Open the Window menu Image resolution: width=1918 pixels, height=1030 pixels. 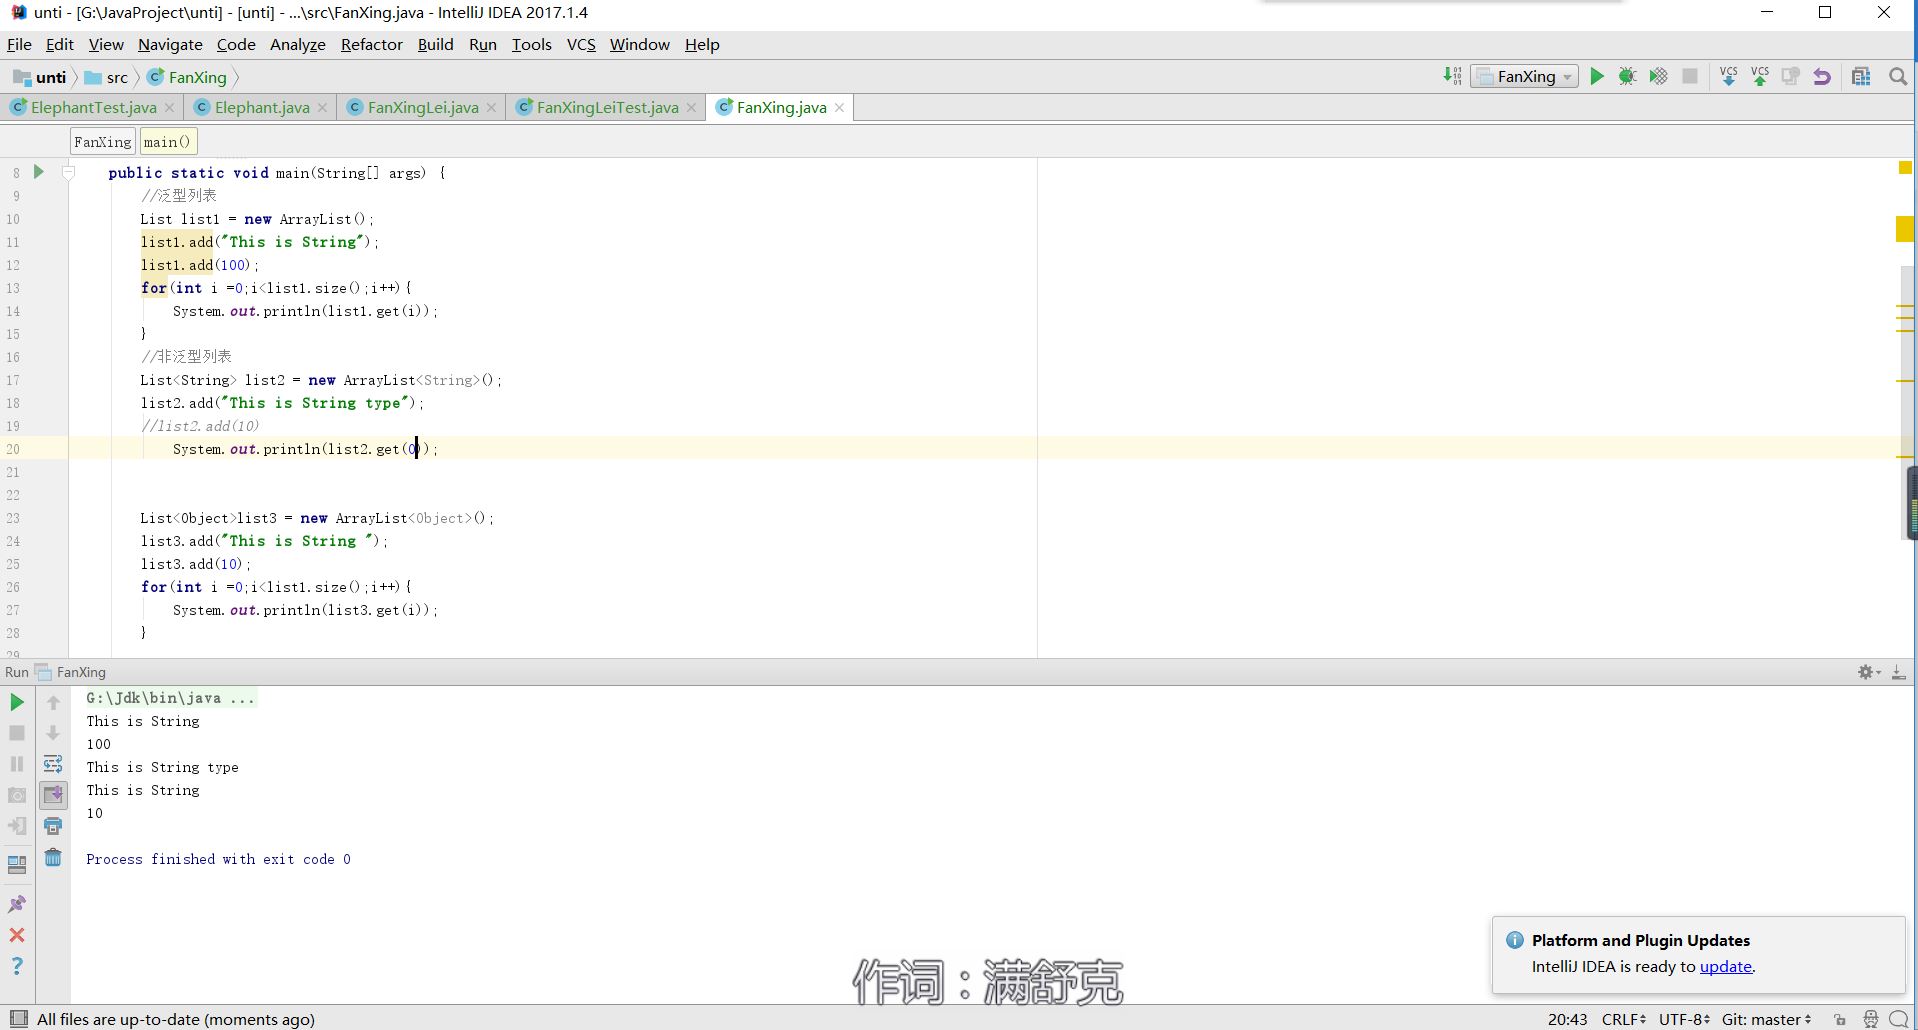click(x=640, y=45)
